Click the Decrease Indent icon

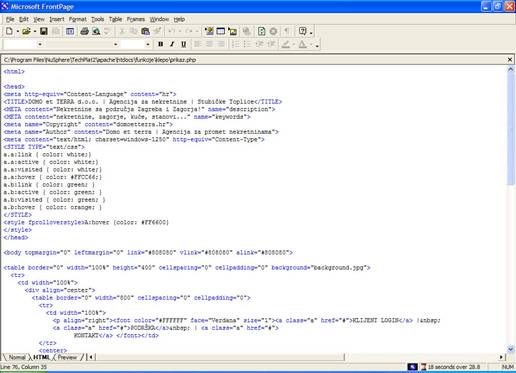(259, 44)
